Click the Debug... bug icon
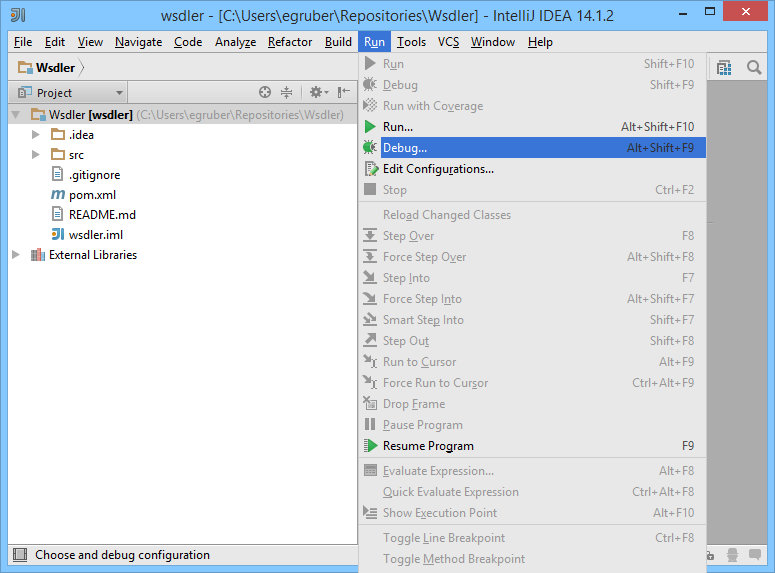 (x=370, y=147)
